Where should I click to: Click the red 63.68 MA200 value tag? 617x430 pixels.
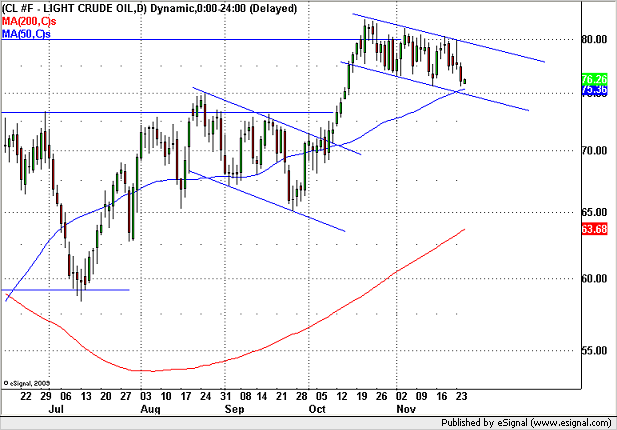coord(595,229)
